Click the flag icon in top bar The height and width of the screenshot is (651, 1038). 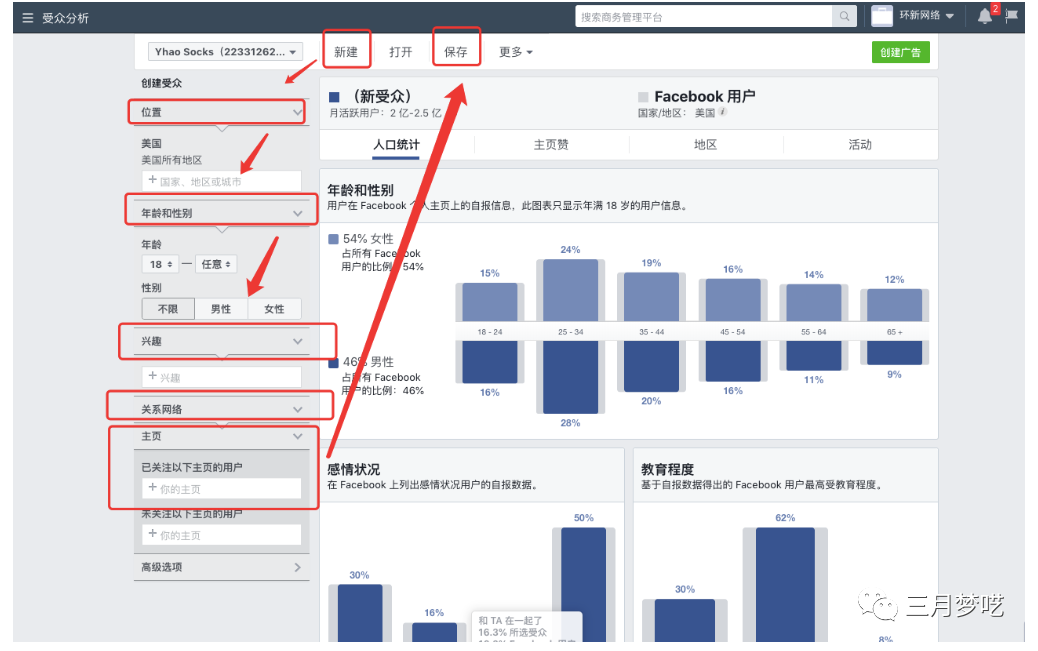coord(1013,16)
